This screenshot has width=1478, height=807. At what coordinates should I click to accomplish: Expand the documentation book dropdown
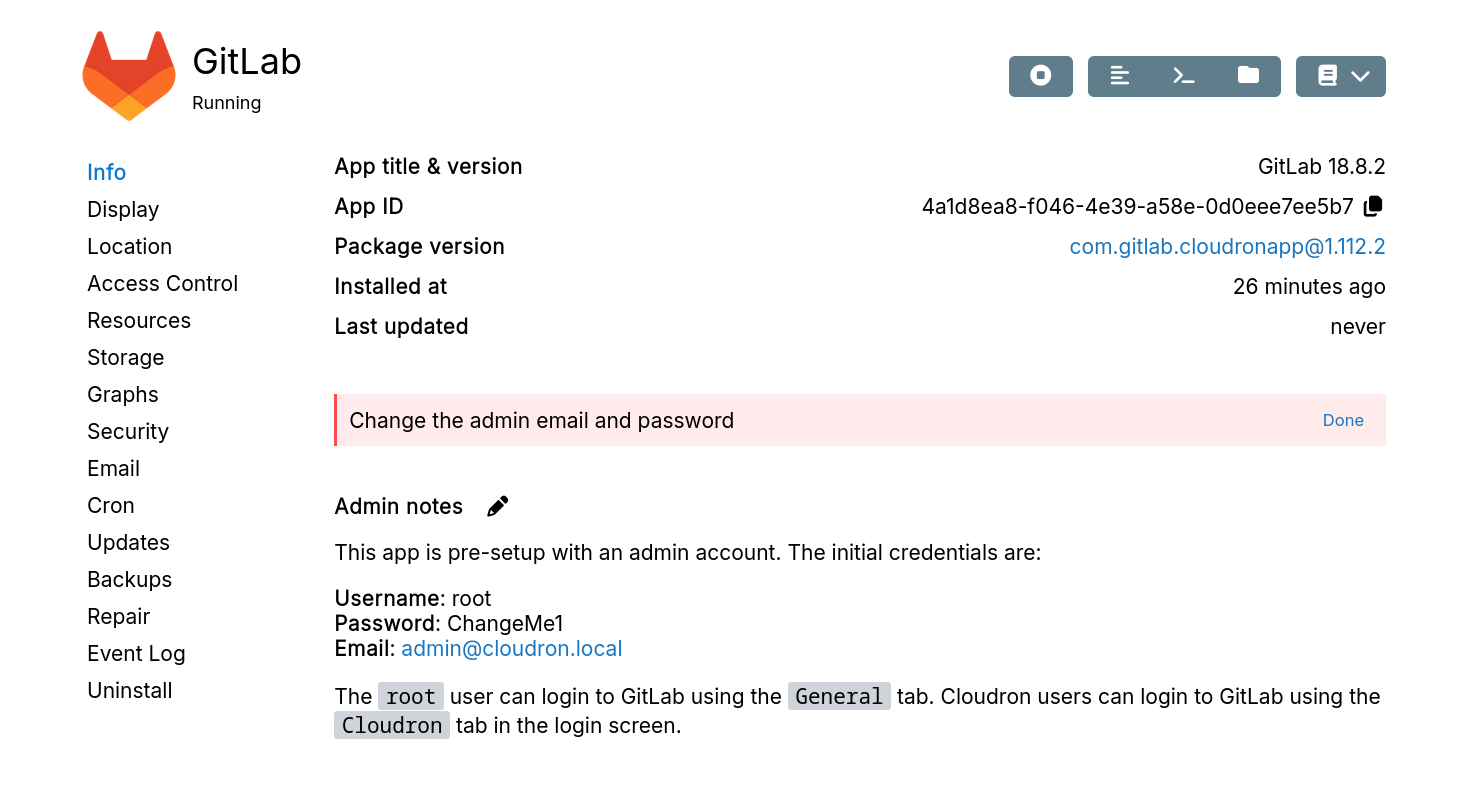[x=1340, y=76]
